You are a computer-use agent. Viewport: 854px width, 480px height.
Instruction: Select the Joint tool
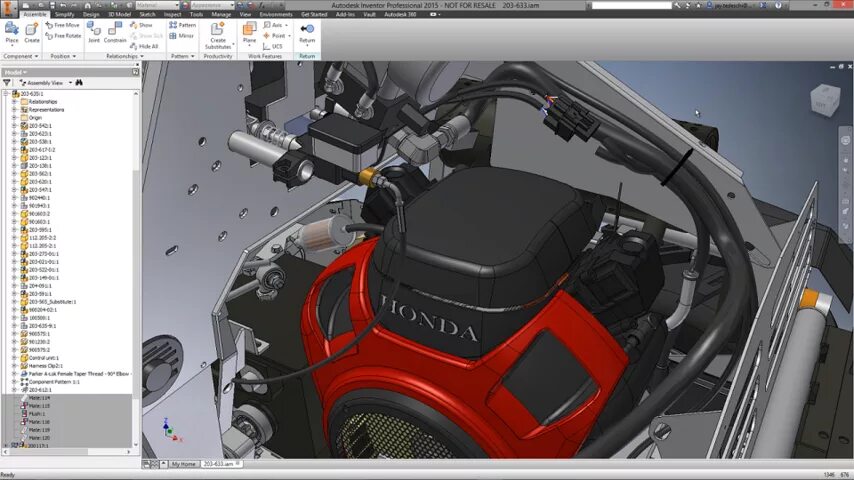(94, 33)
